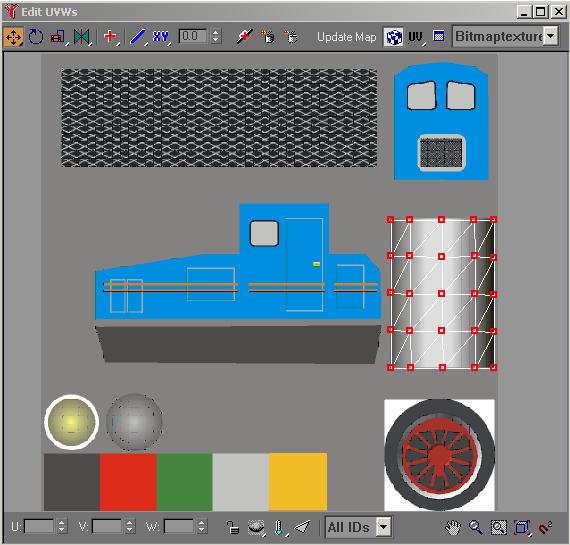
Task: Choose the Scale tool icon
Action: coord(59,37)
